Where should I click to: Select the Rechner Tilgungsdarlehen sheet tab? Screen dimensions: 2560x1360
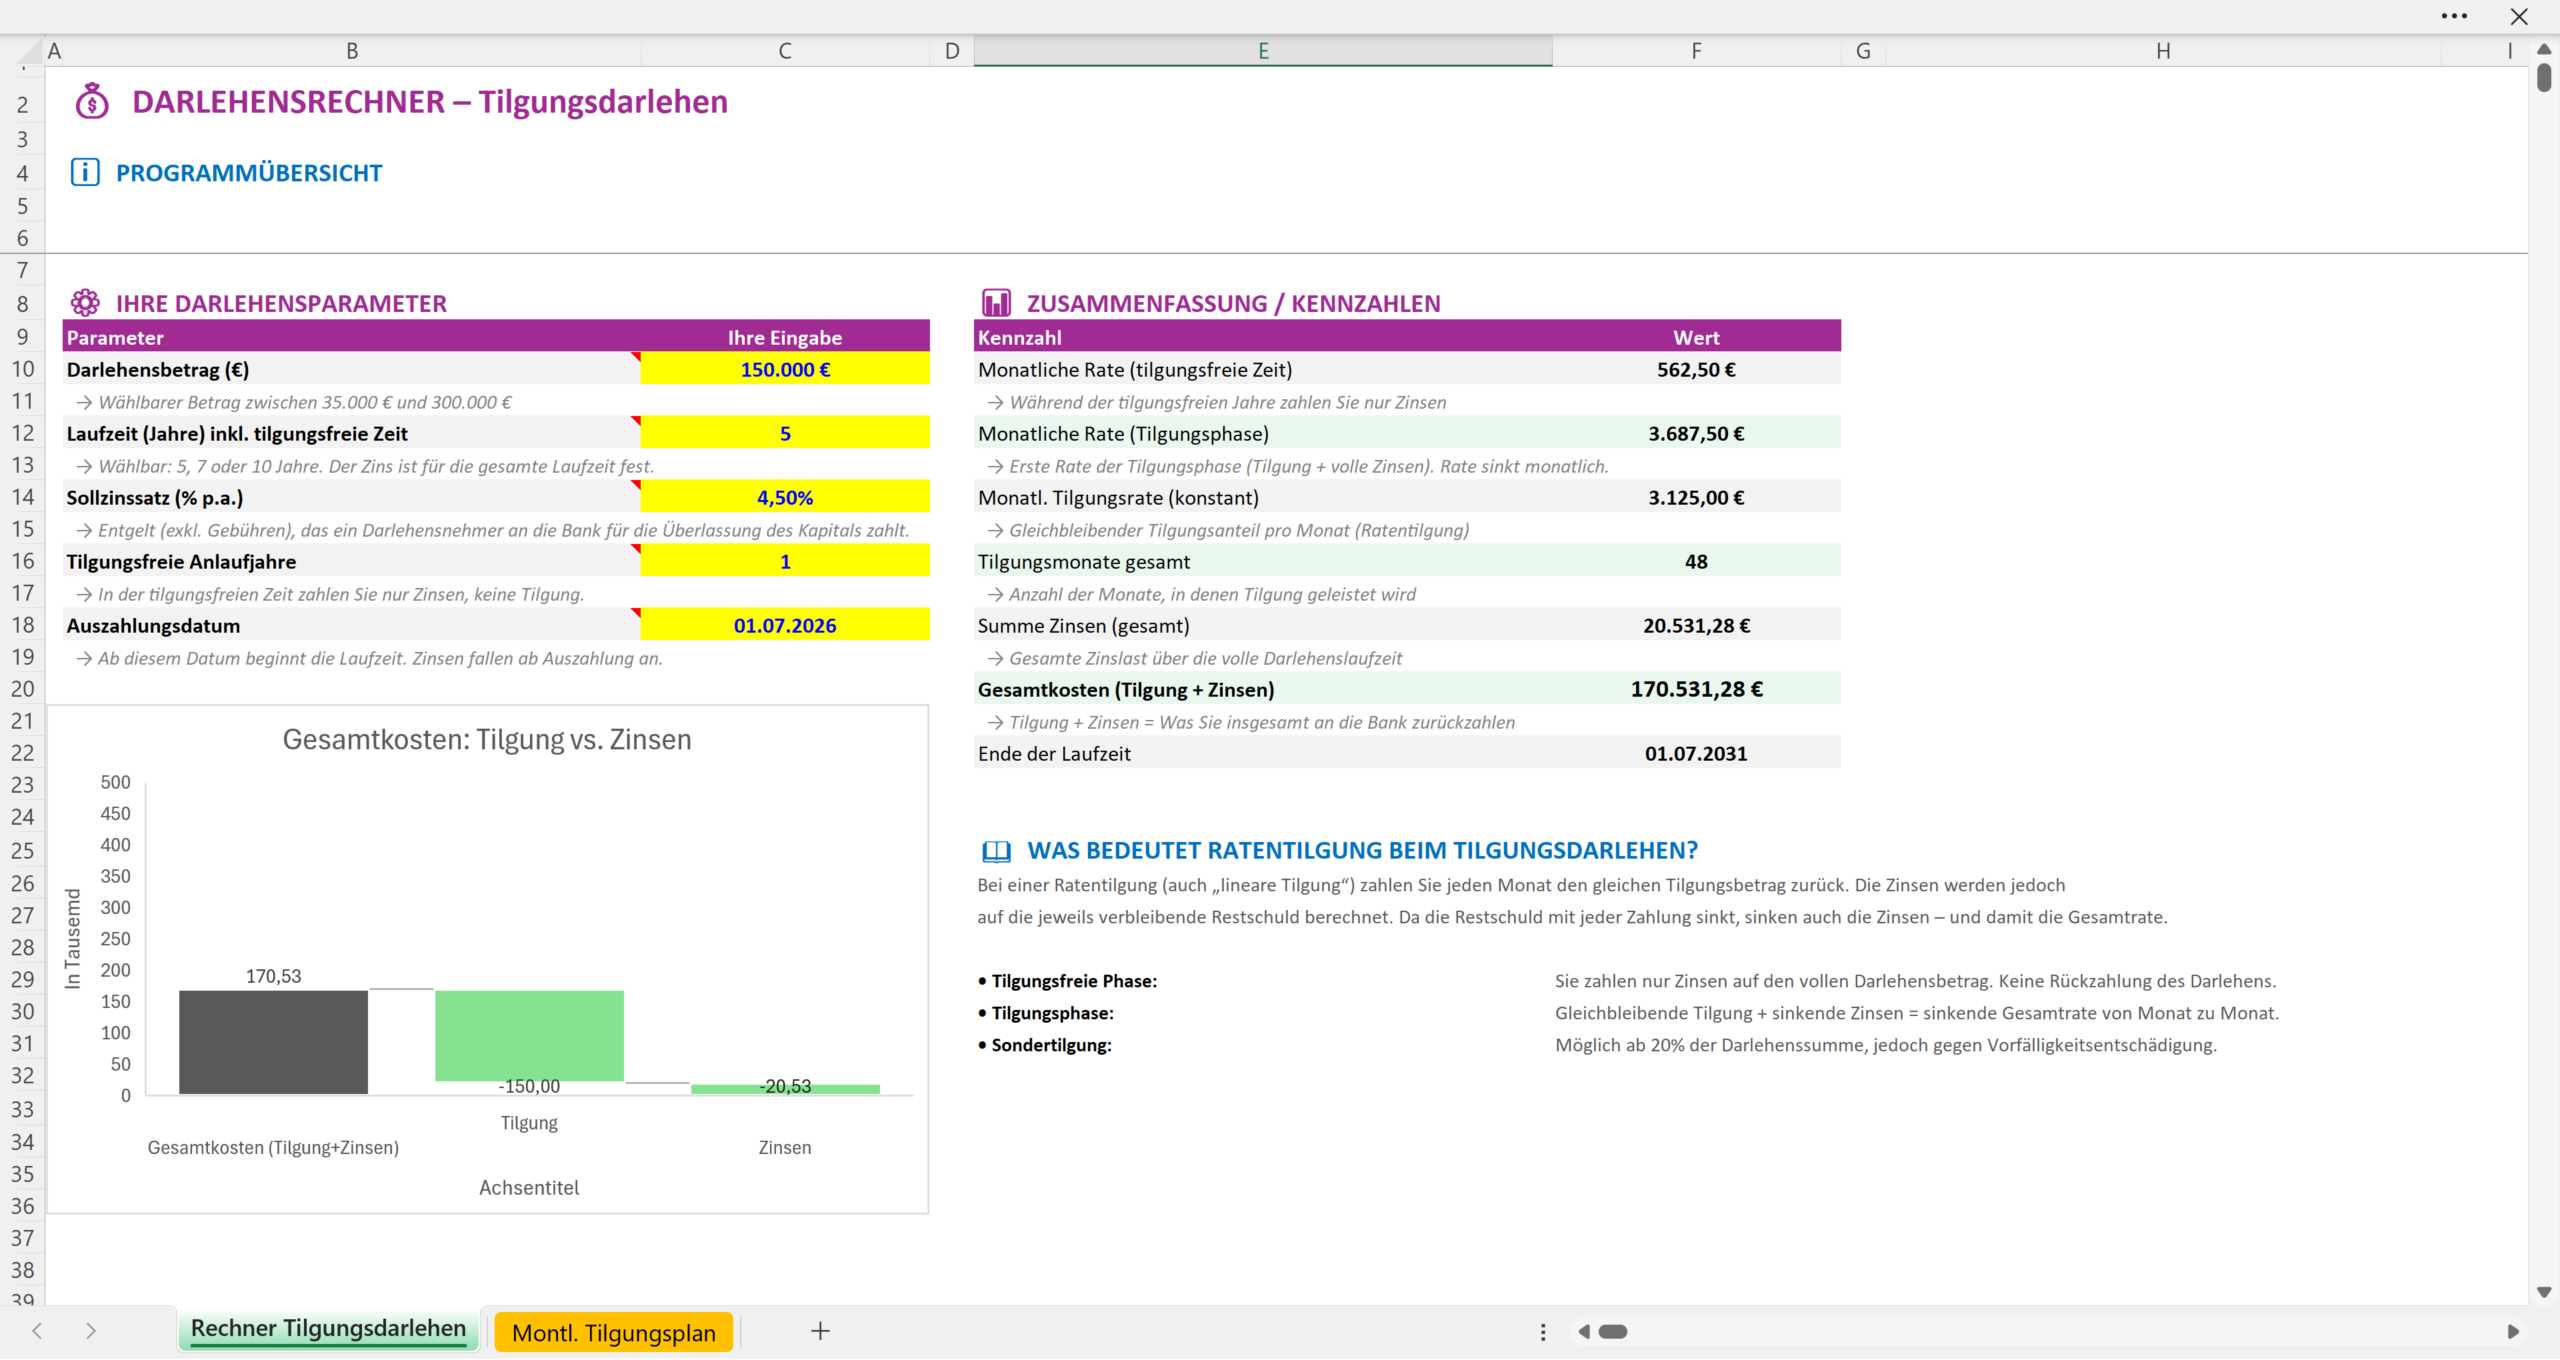pyautogui.click(x=328, y=1330)
